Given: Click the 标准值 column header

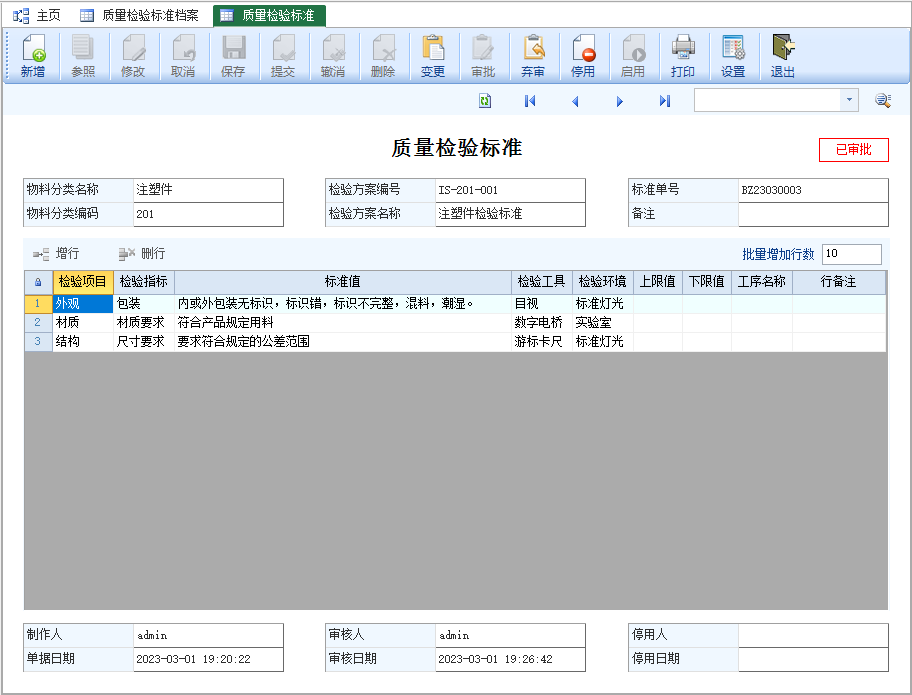Looking at the screenshot, I should tap(342, 282).
